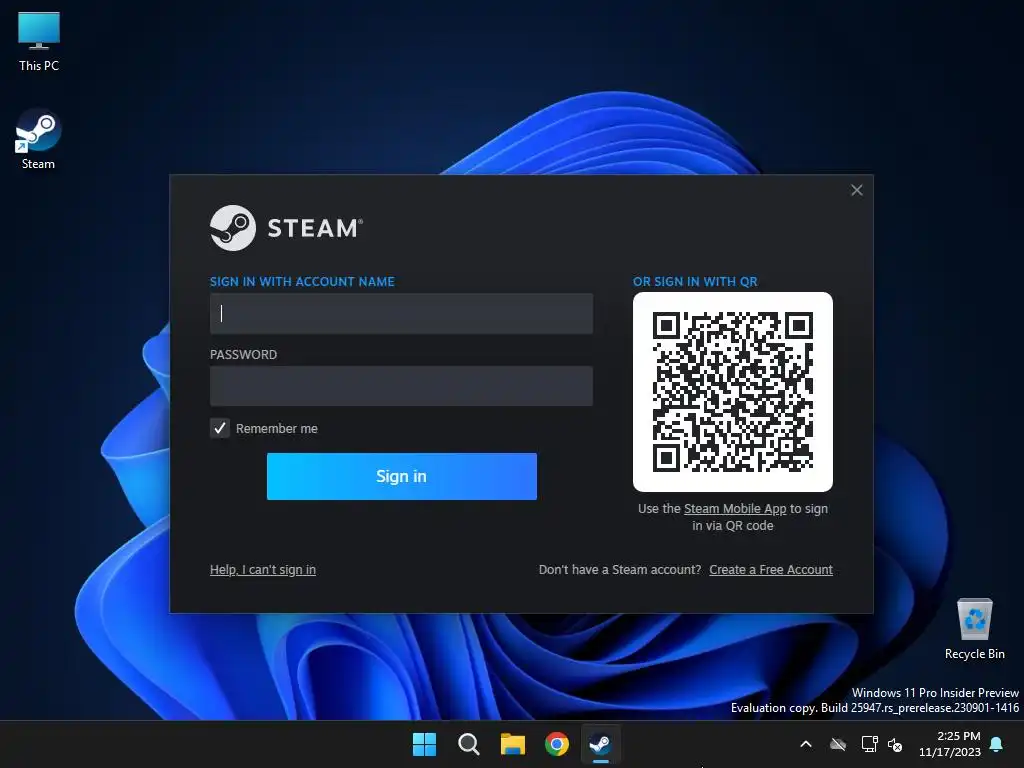1024x768 pixels.
Task: Open the Windows Start menu
Action: (x=424, y=744)
